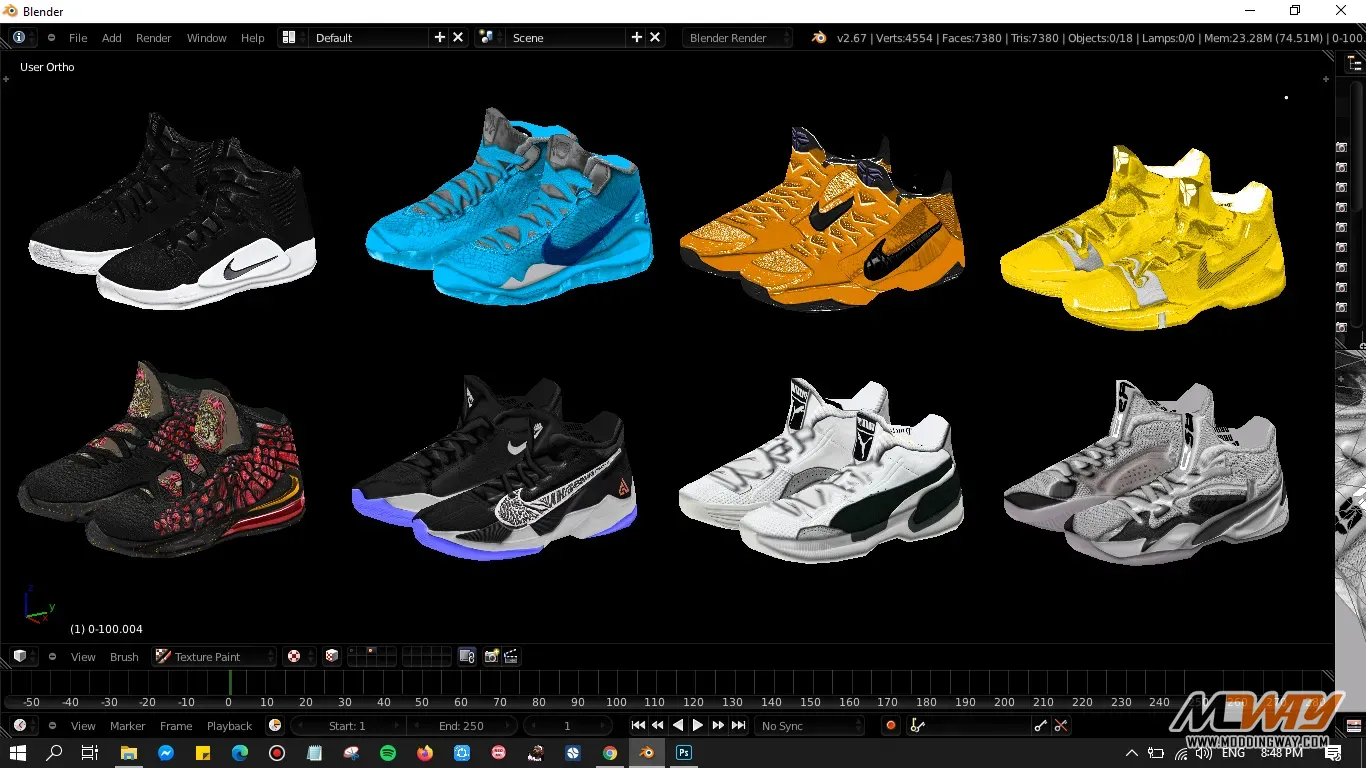Open the Brush menu in viewport header
The image size is (1366, 768).
point(124,657)
